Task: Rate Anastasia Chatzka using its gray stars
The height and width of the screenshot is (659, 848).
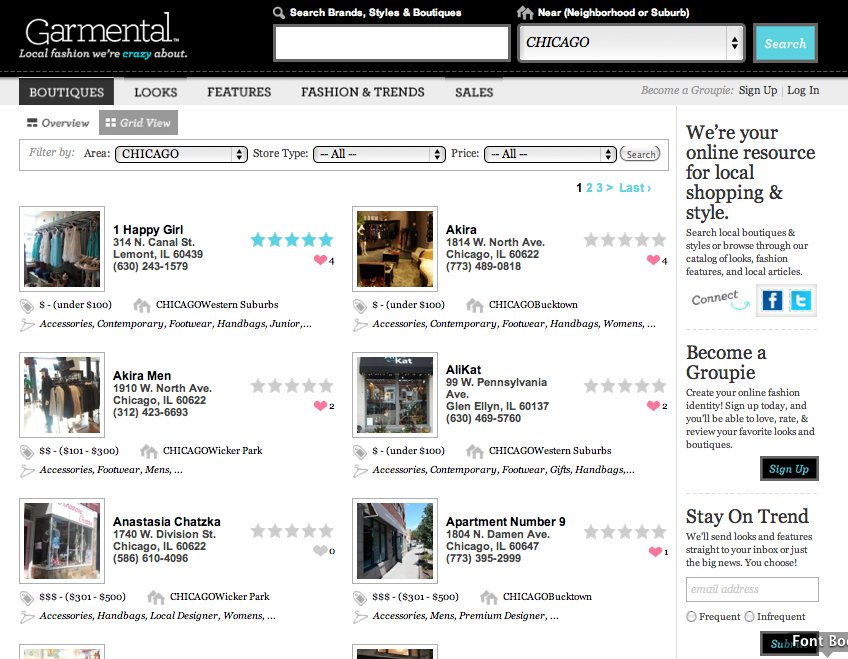Action: click(292, 531)
